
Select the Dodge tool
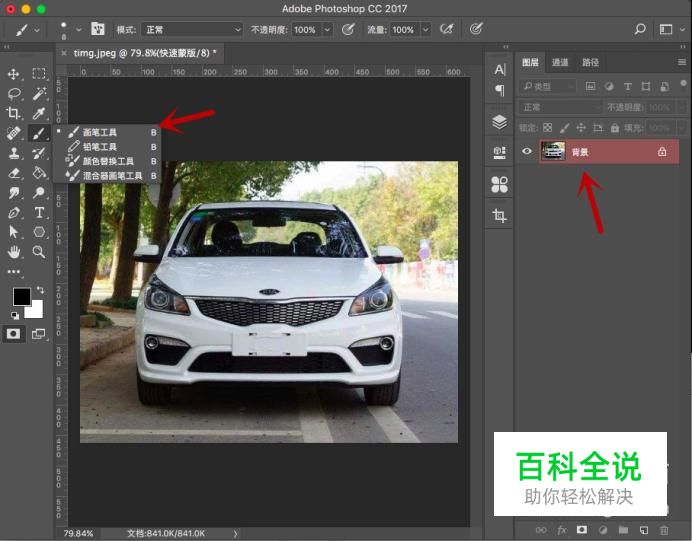(39, 193)
